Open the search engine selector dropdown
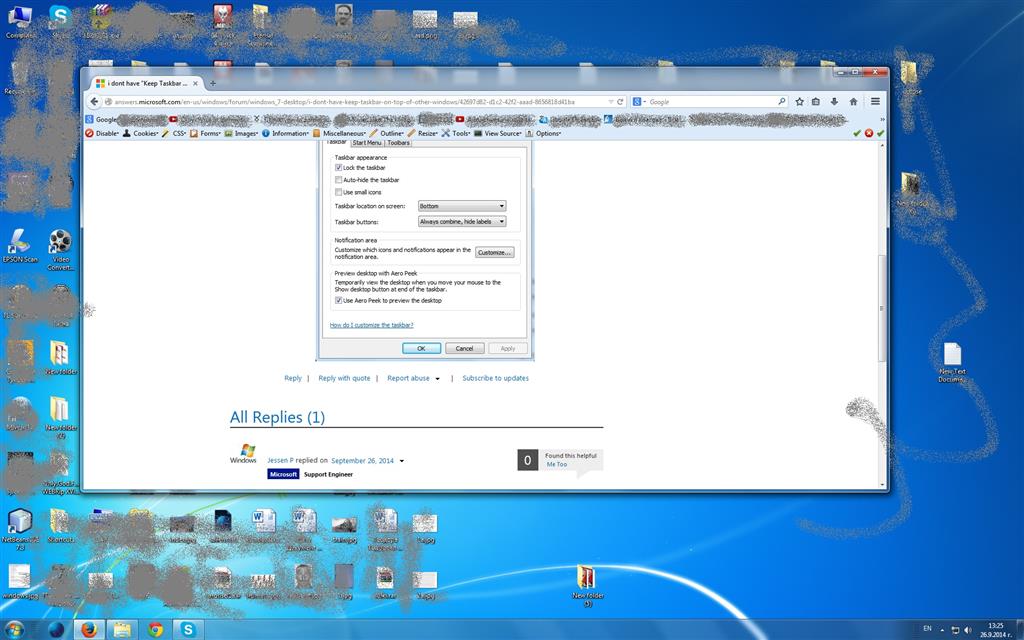The image size is (1024, 640). (639, 102)
